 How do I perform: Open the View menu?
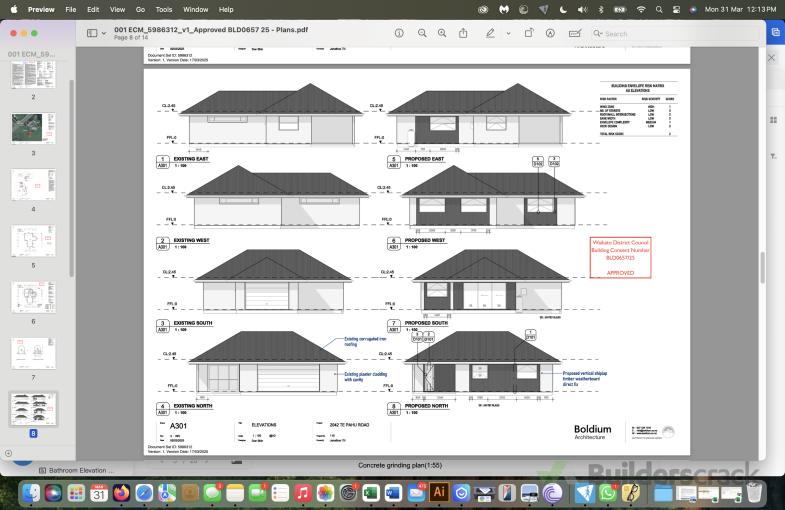[117, 9]
